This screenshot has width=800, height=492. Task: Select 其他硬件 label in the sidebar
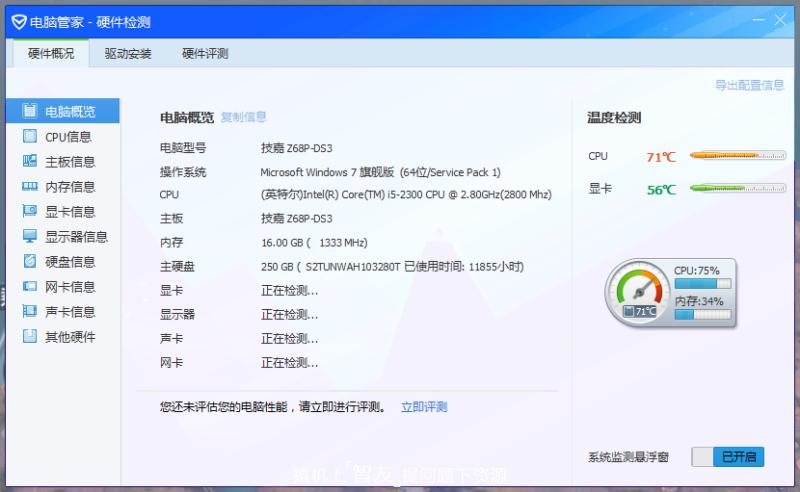click(x=70, y=337)
